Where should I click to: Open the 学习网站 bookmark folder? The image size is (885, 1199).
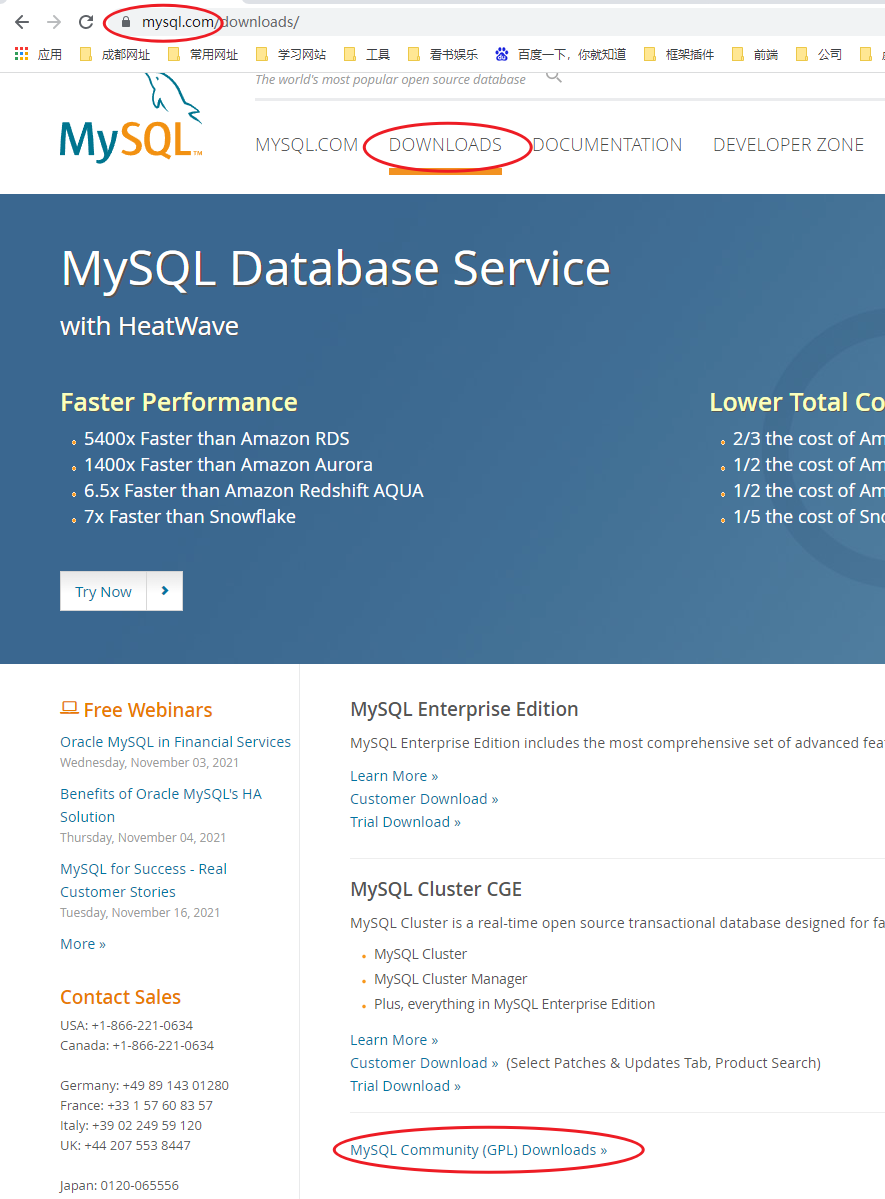pyautogui.click(x=291, y=54)
